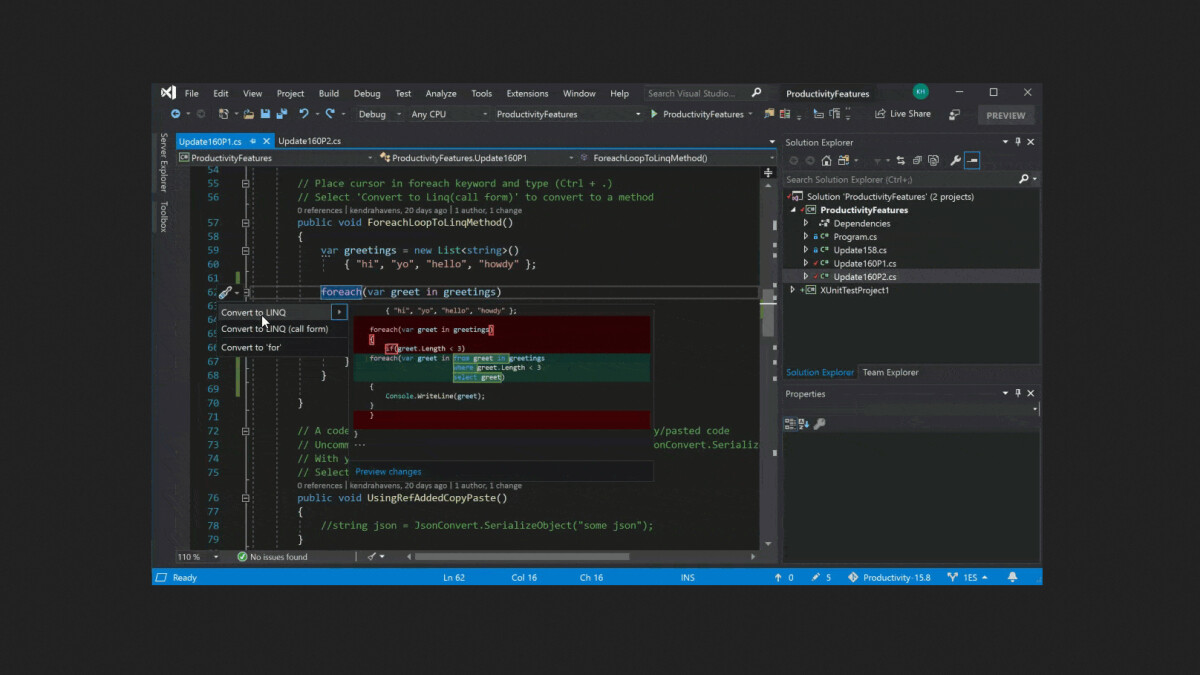
Task: Collapse all nodes in Solution Explorer
Action: 918,159
